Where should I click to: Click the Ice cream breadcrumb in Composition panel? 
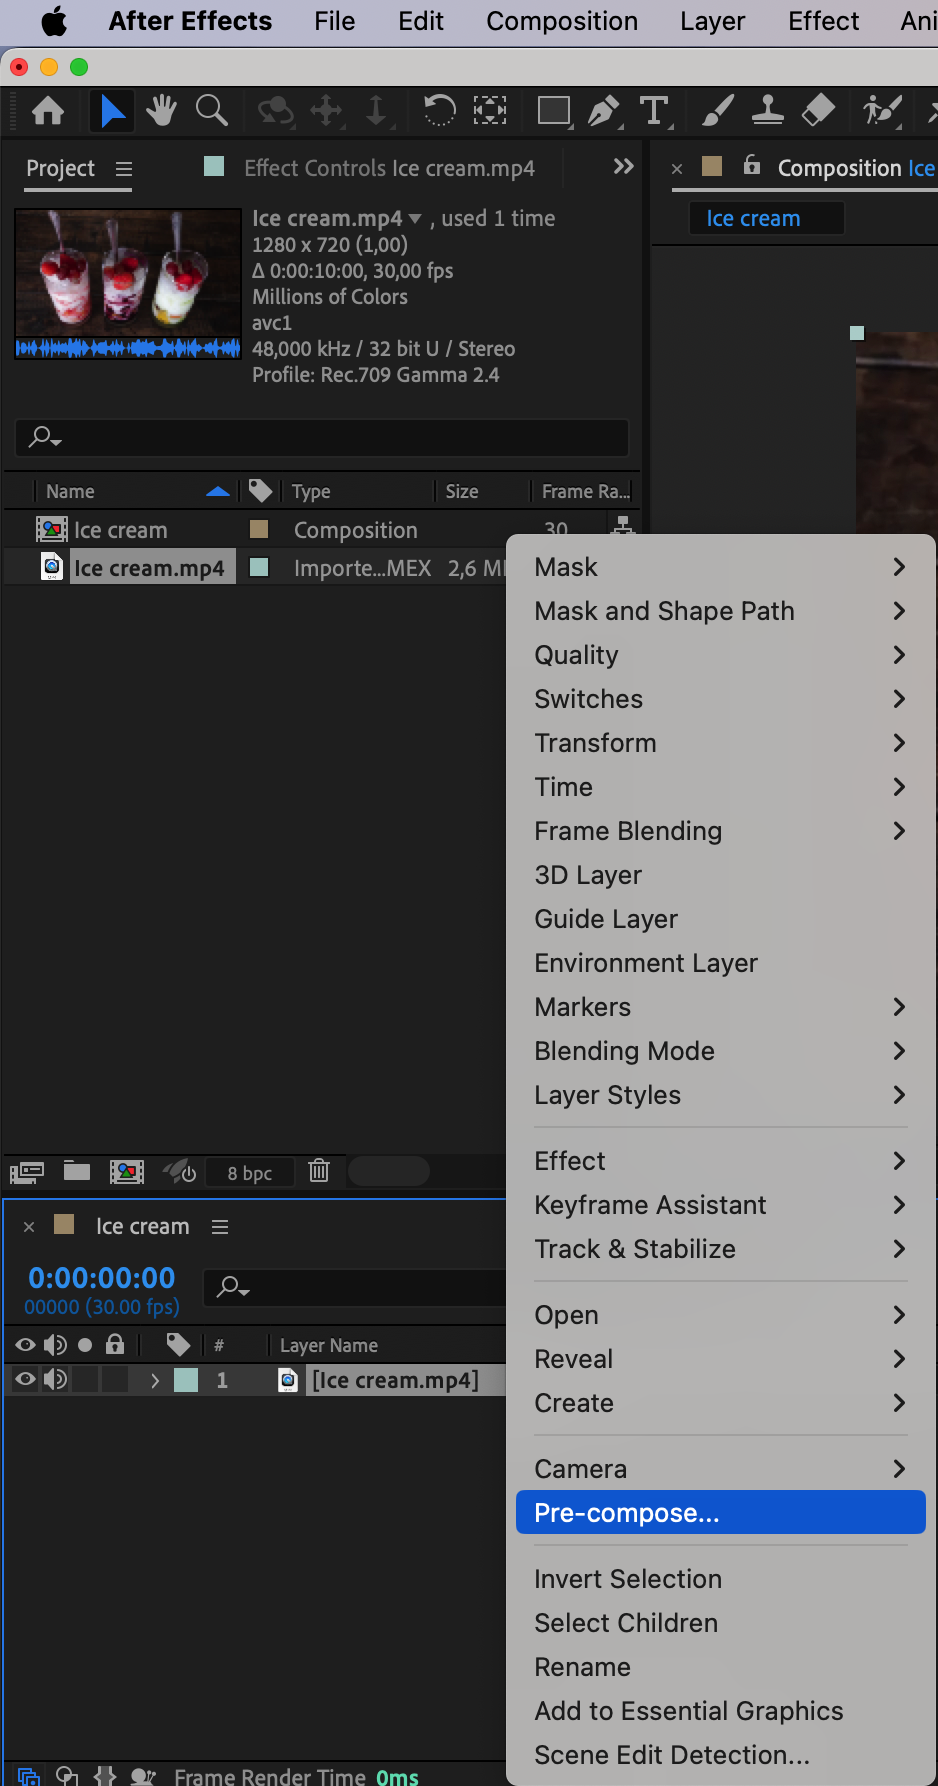(x=753, y=218)
